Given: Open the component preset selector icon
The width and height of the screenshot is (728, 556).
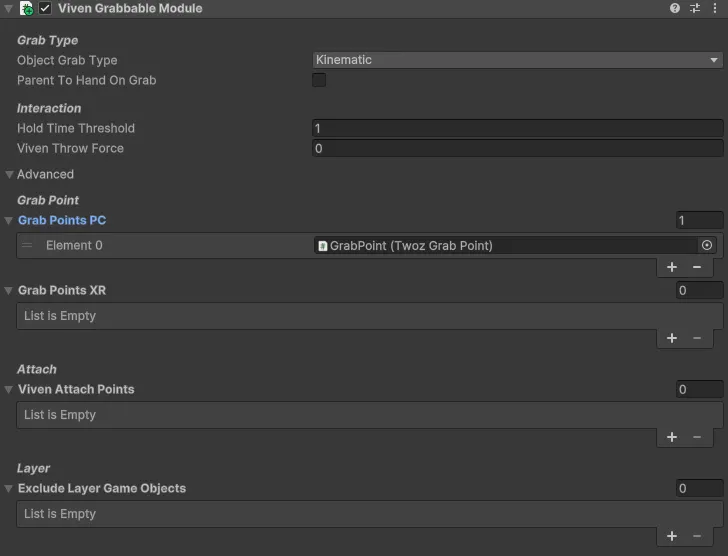Looking at the screenshot, I should [695, 8].
